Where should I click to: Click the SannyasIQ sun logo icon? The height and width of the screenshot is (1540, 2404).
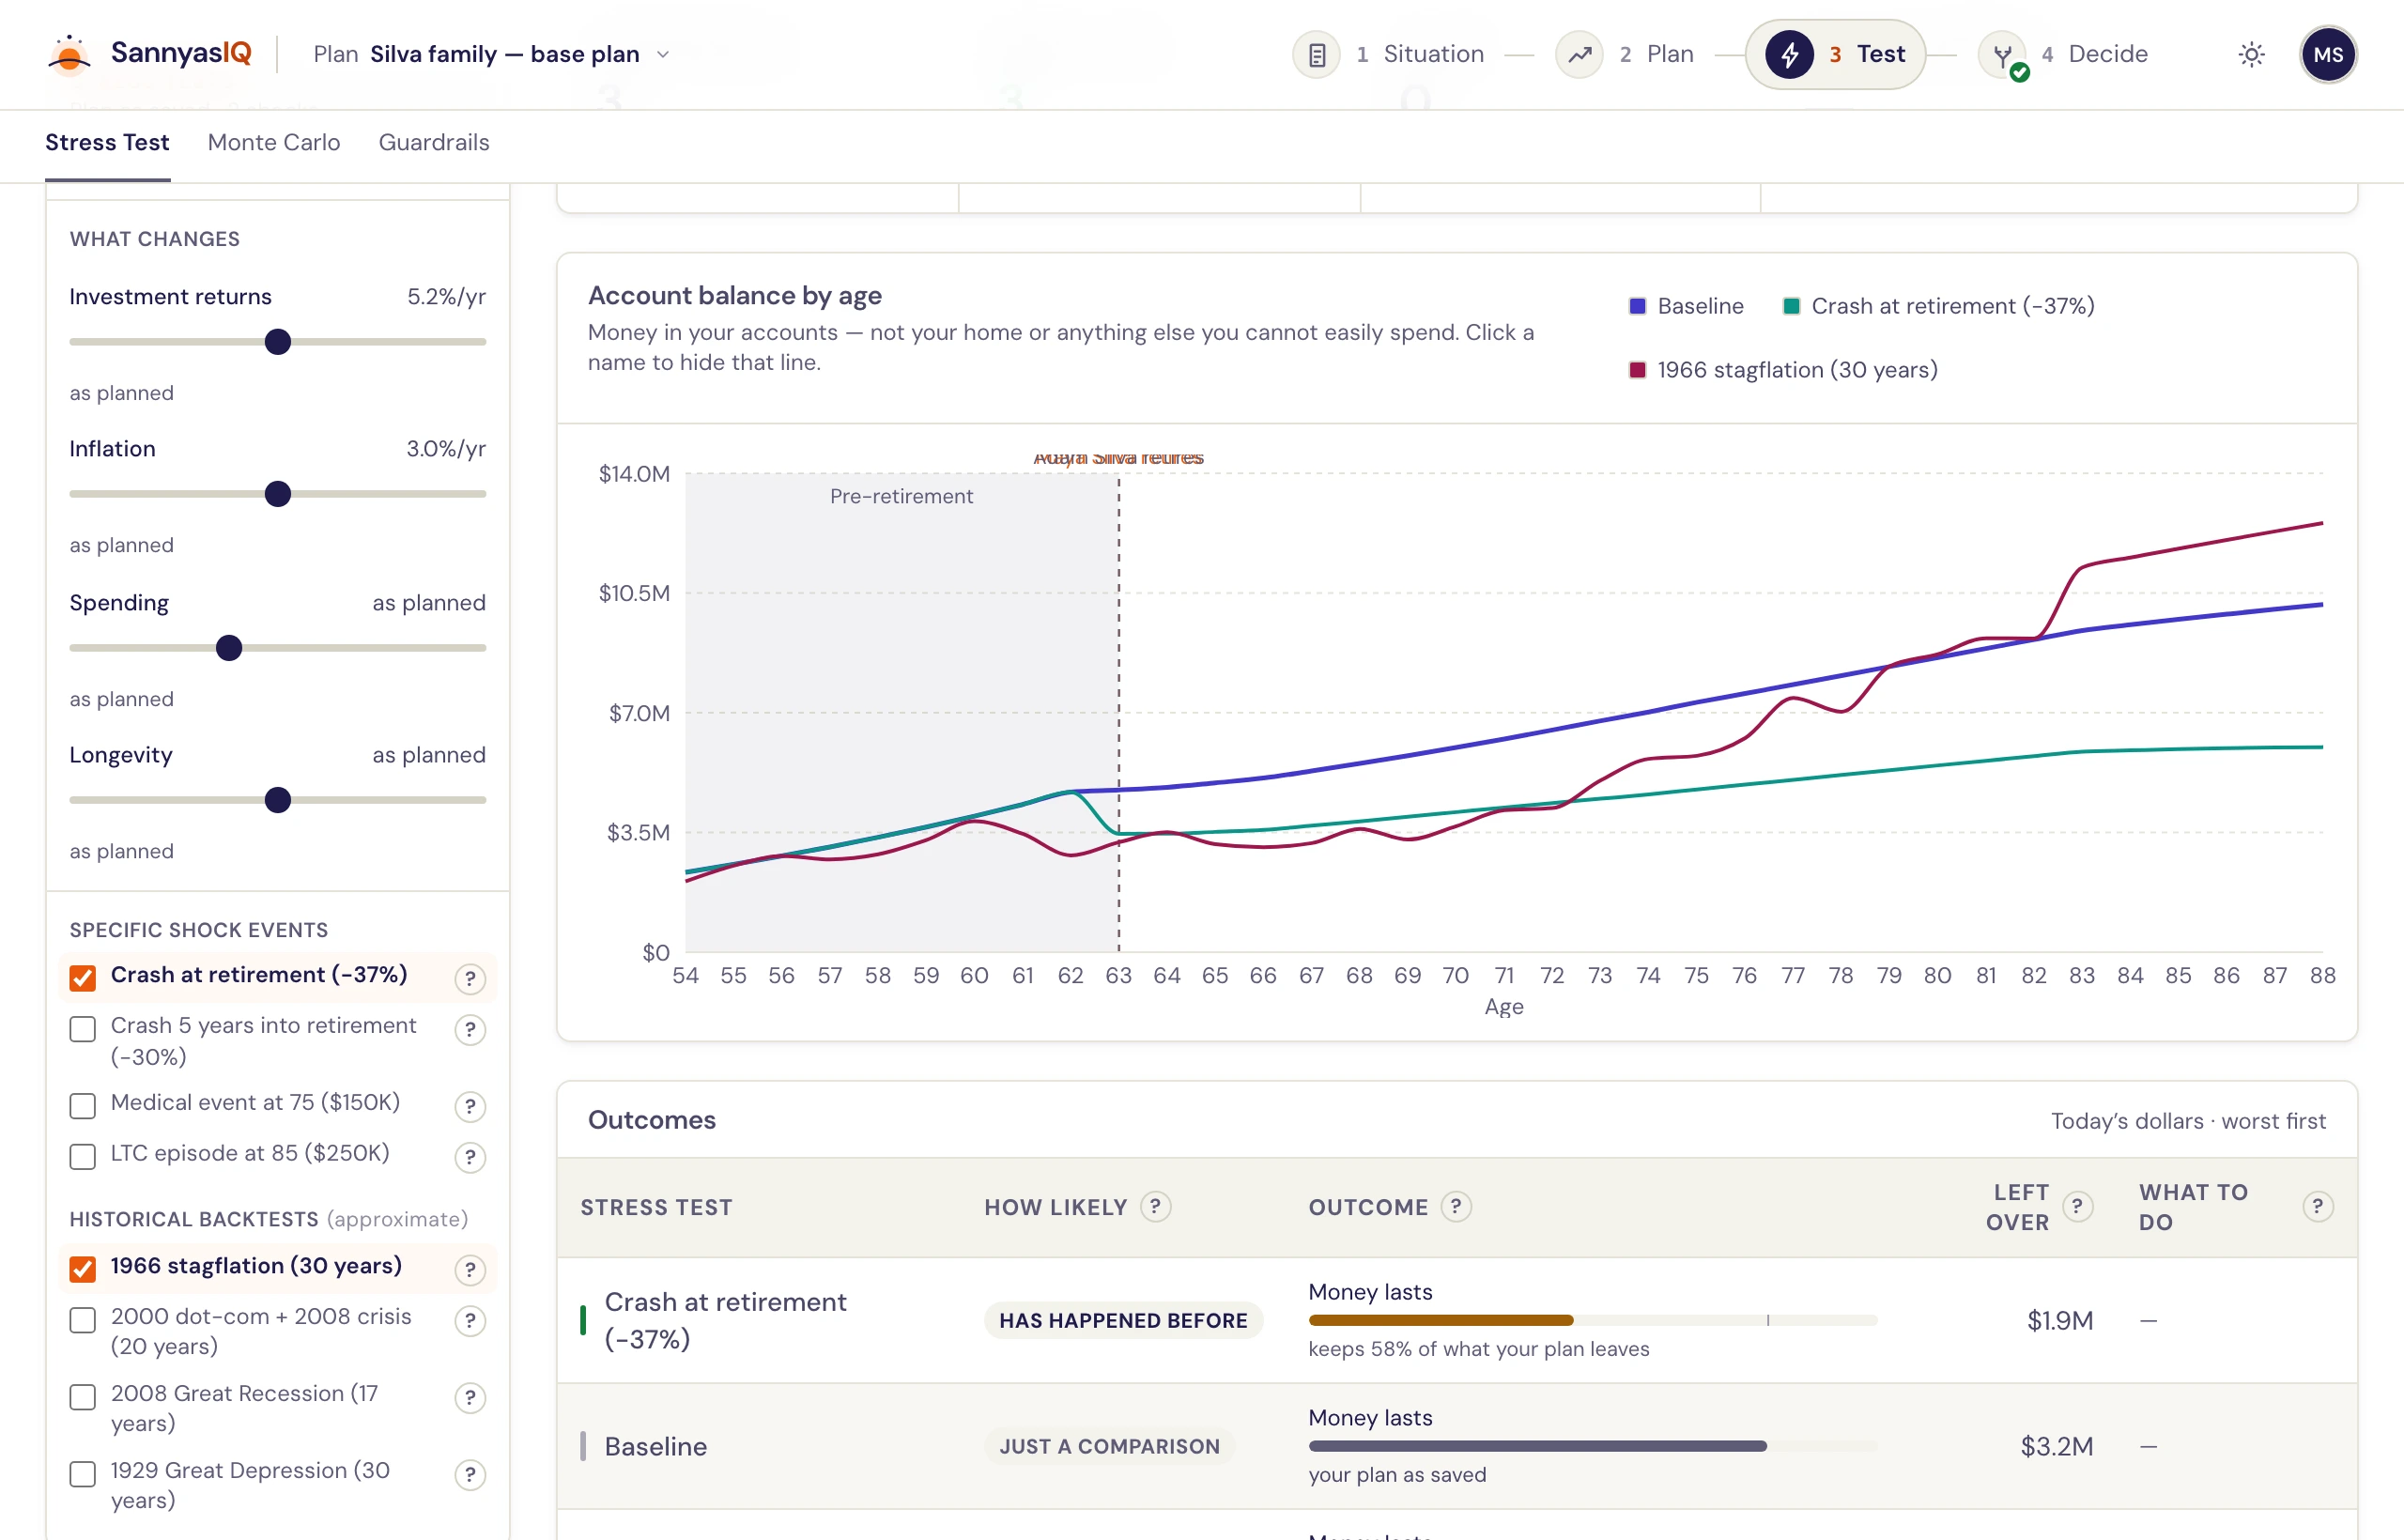(69, 54)
